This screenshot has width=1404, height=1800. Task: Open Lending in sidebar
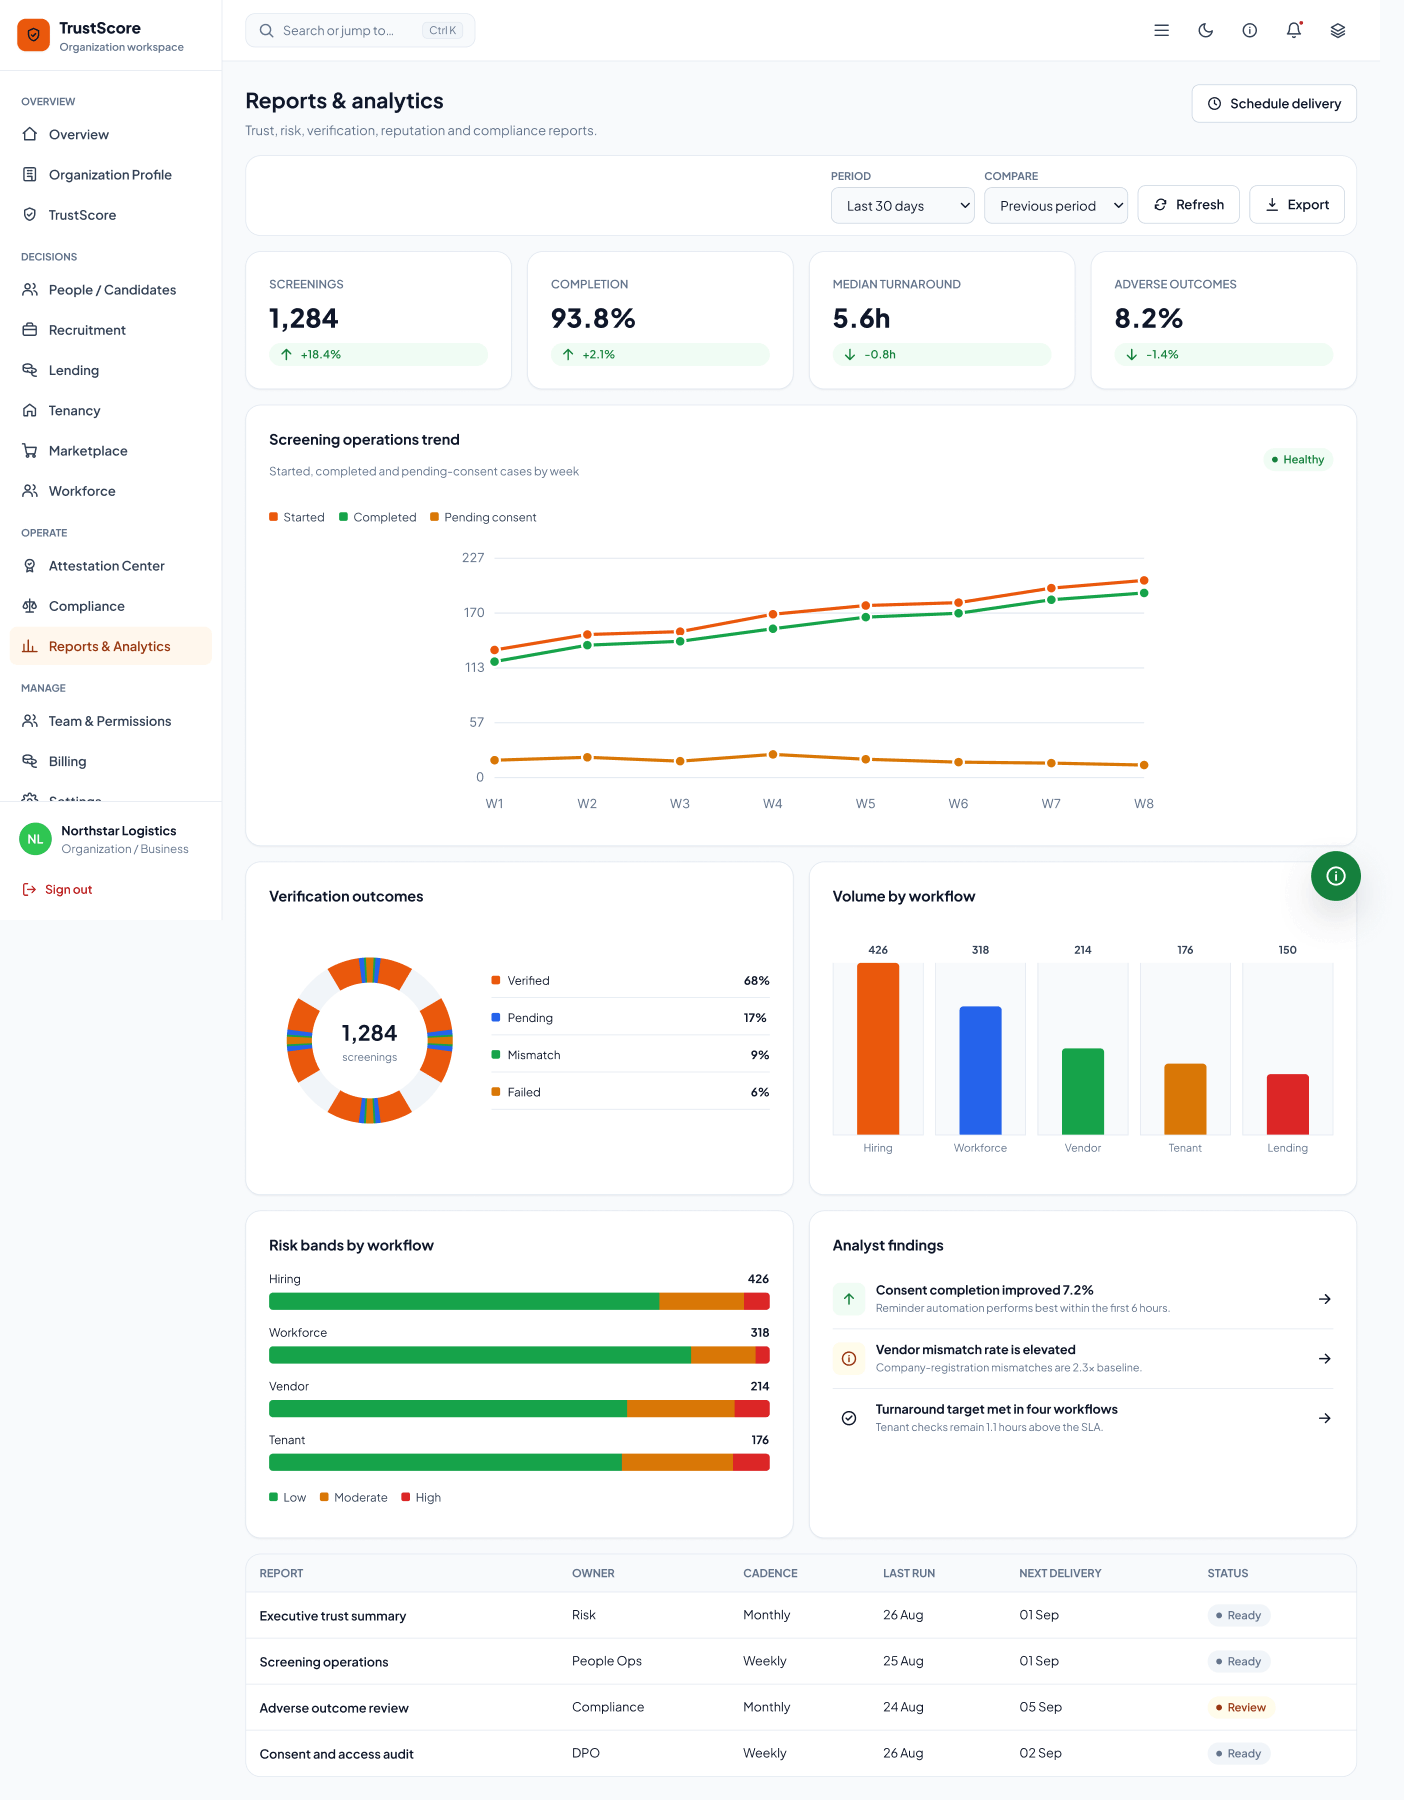(111, 371)
